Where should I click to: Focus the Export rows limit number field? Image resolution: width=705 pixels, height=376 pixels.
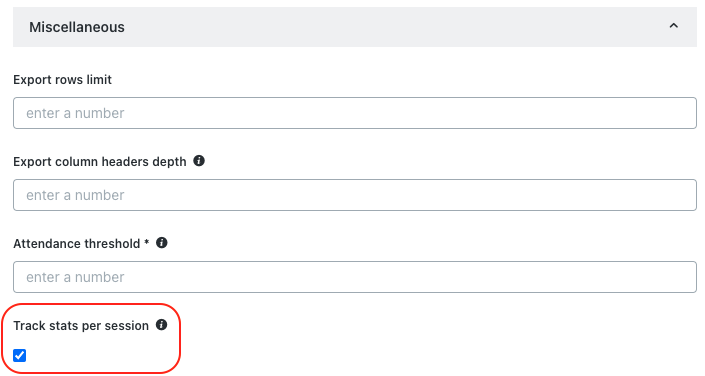355,113
